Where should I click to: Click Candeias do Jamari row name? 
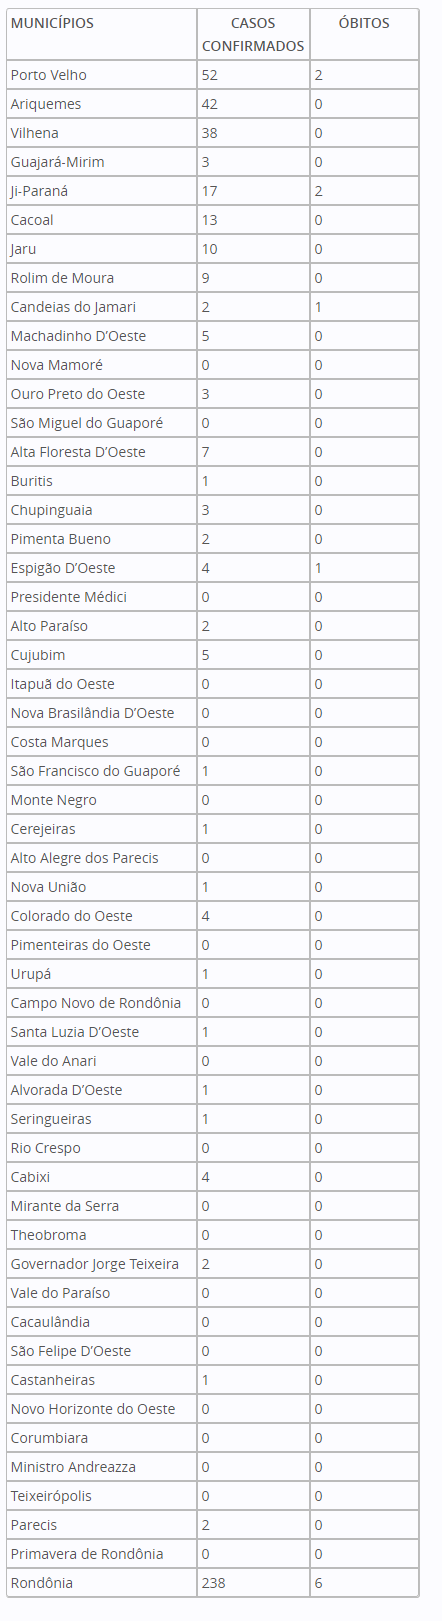[102, 307]
